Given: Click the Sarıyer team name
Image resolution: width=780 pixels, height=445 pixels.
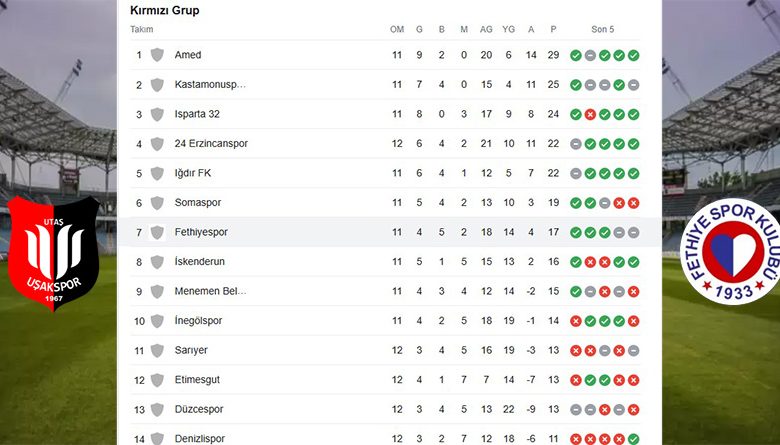Looking at the screenshot, I should pyautogui.click(x=192, y=350).
